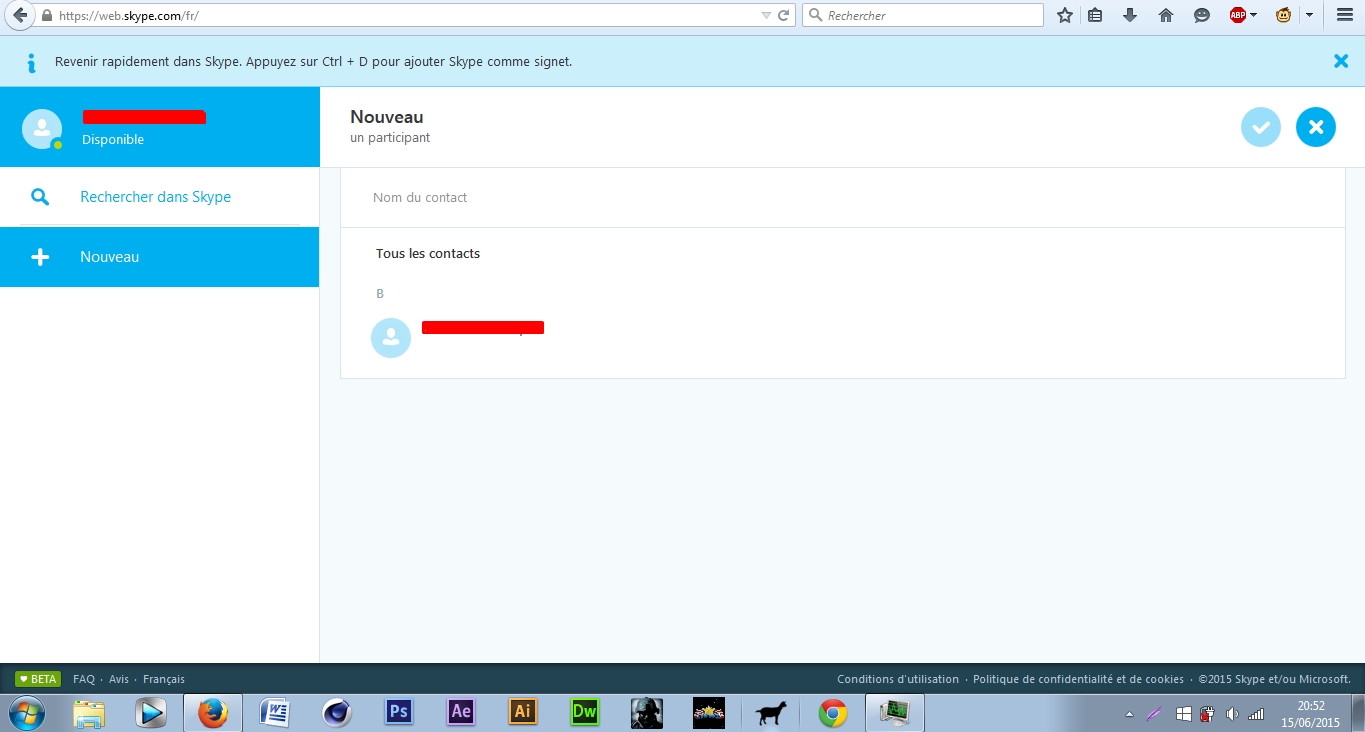Click the BETA badge in the footer

(x=38, y=679)
